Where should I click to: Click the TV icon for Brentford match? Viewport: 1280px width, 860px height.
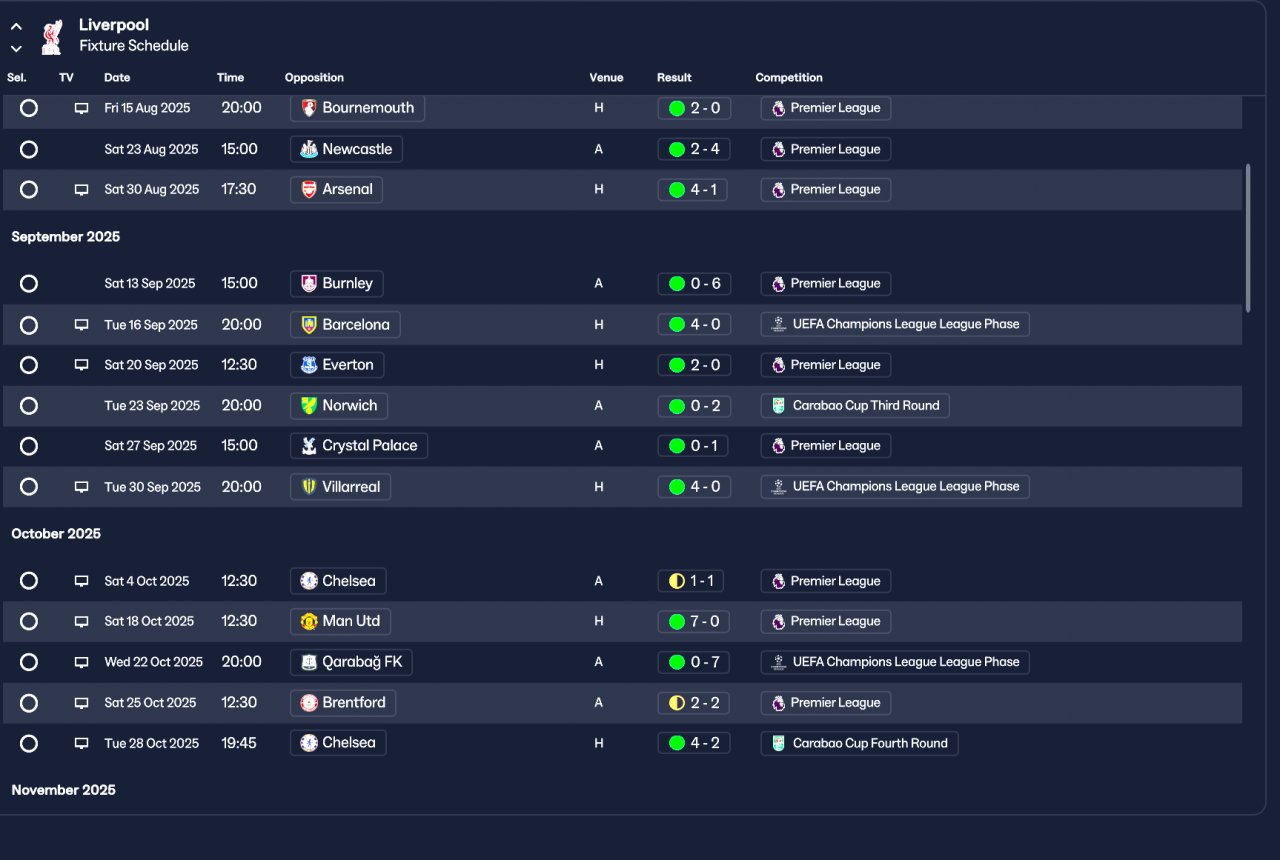[x=82, y=703]
